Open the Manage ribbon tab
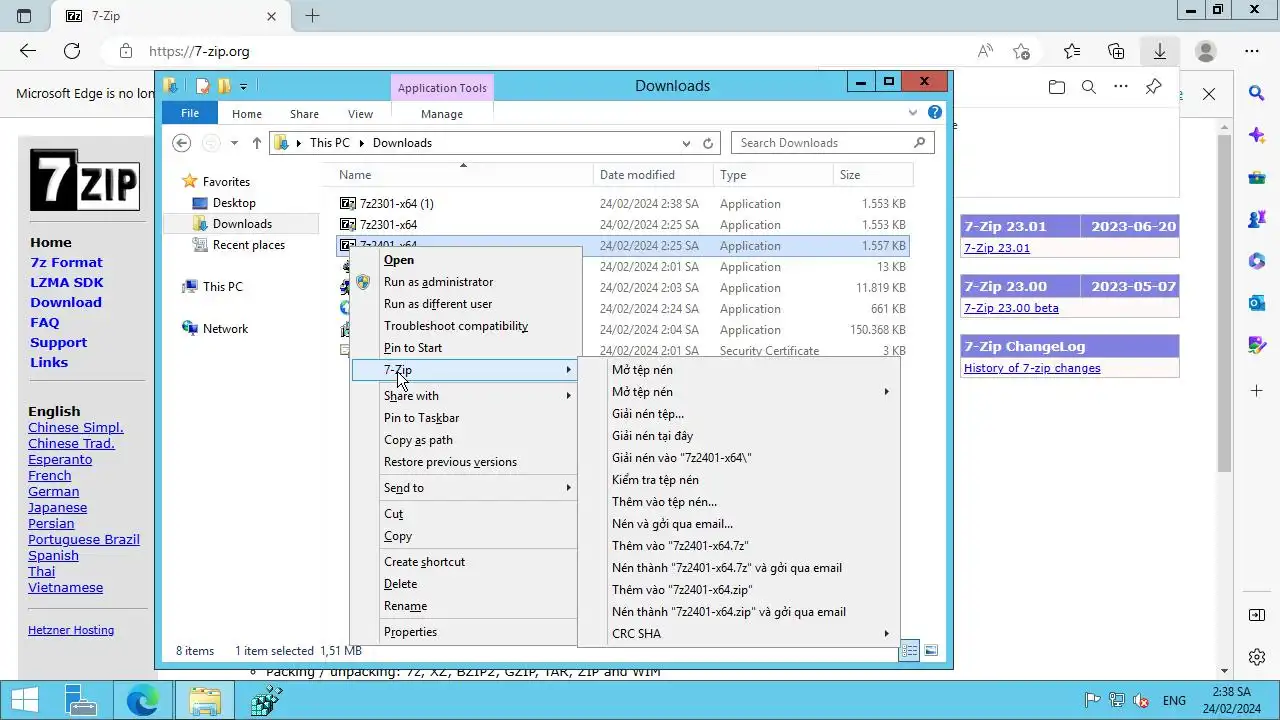Screen dimensions: 1280x720 [x=442, y=114]
